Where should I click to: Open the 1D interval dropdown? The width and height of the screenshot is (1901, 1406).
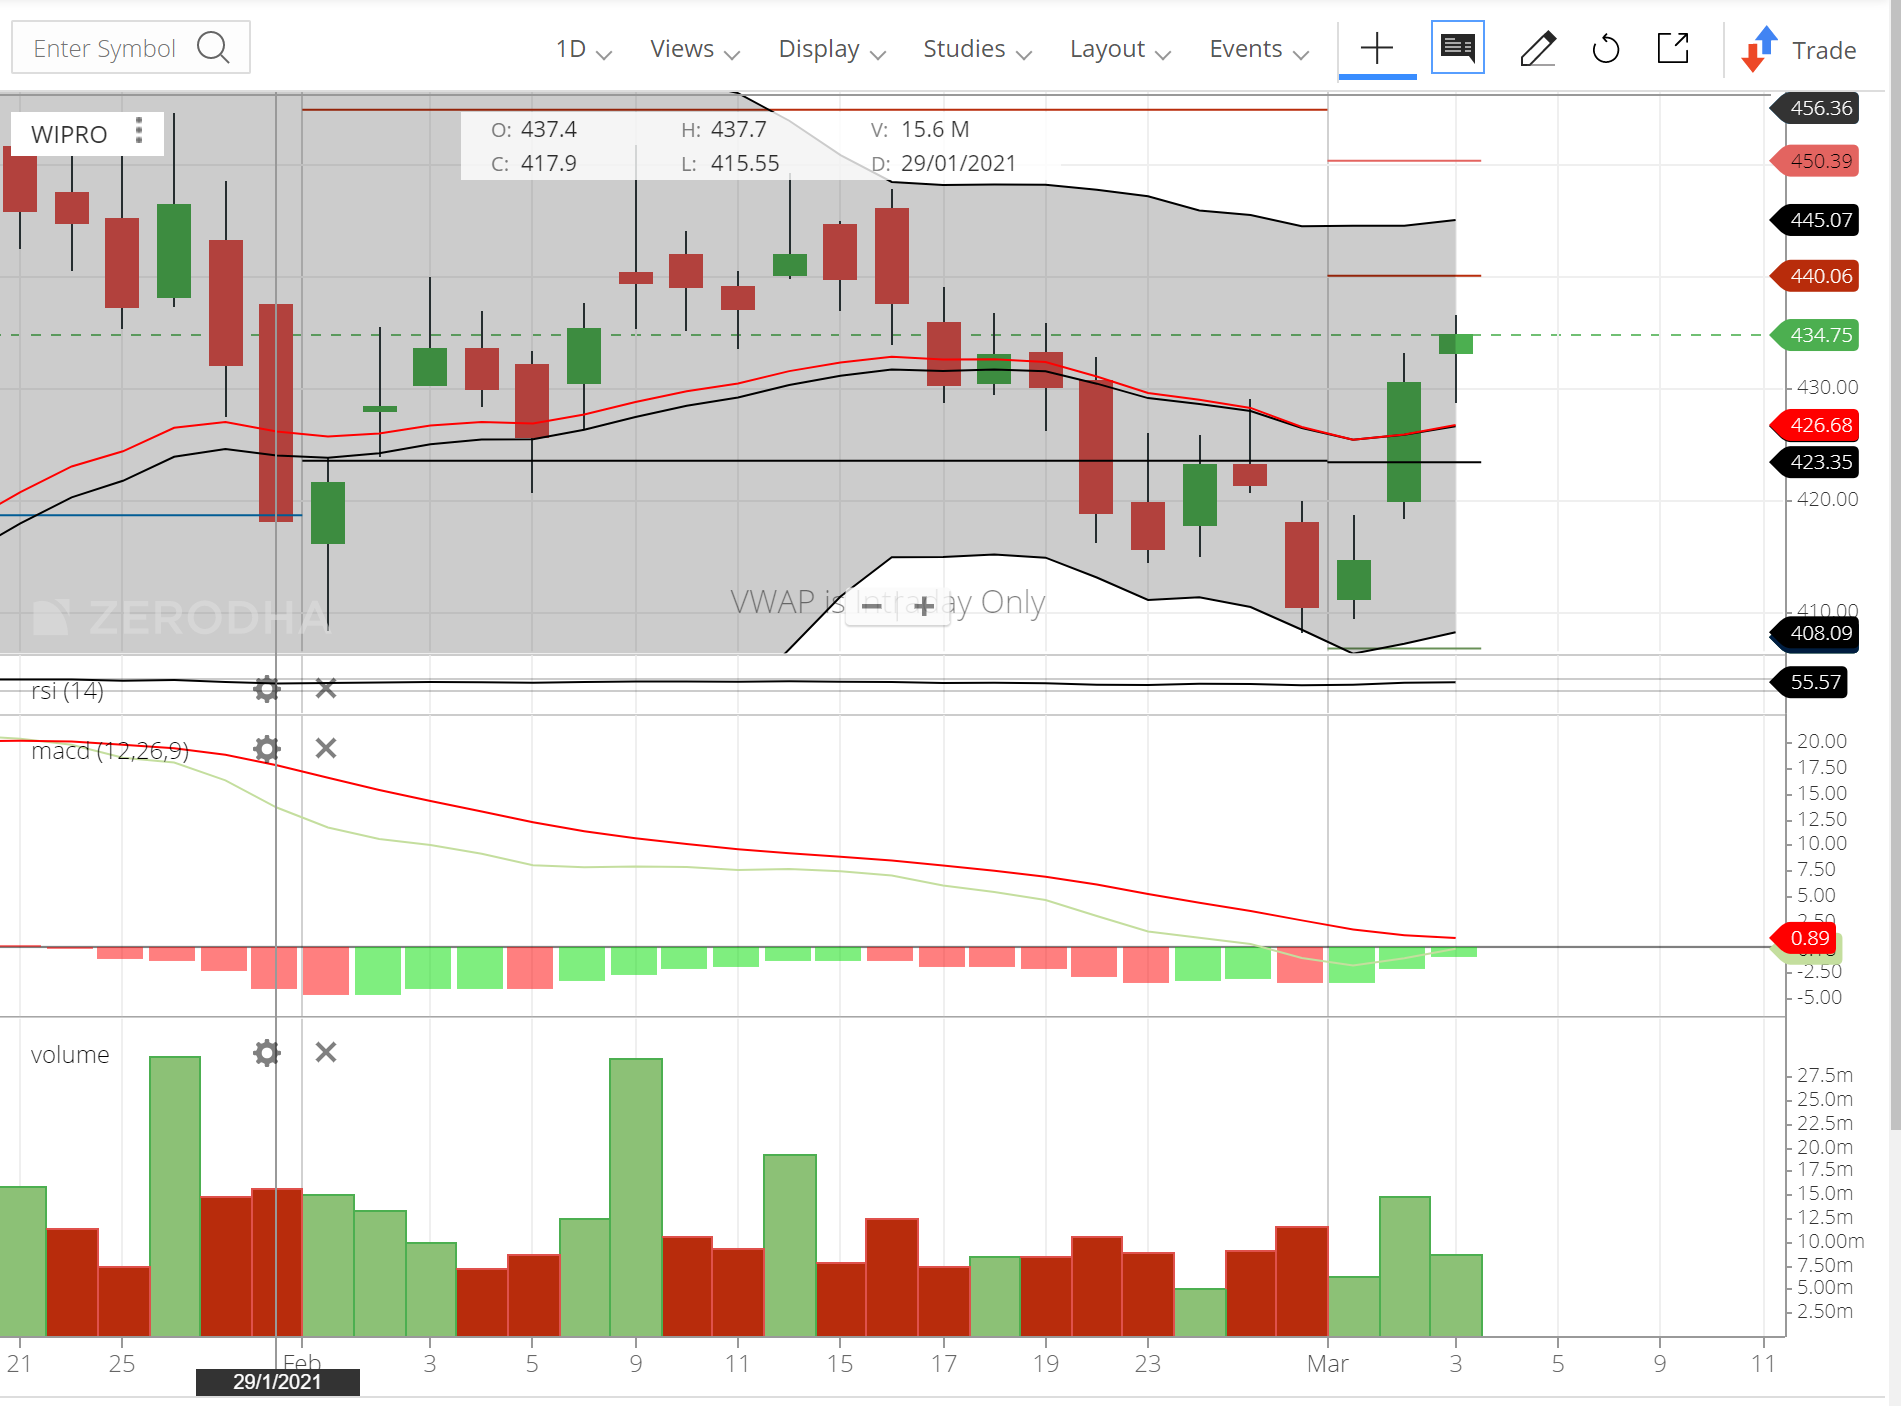[583, 49]
